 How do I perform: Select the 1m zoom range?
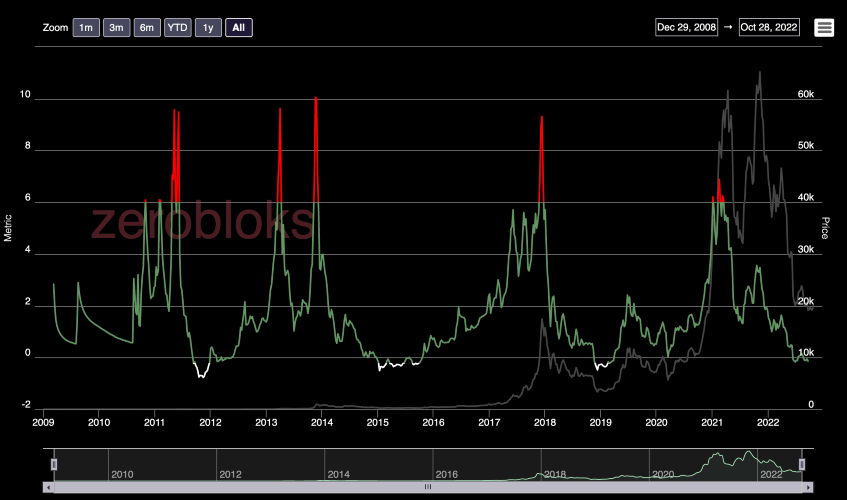pos(86,28)
